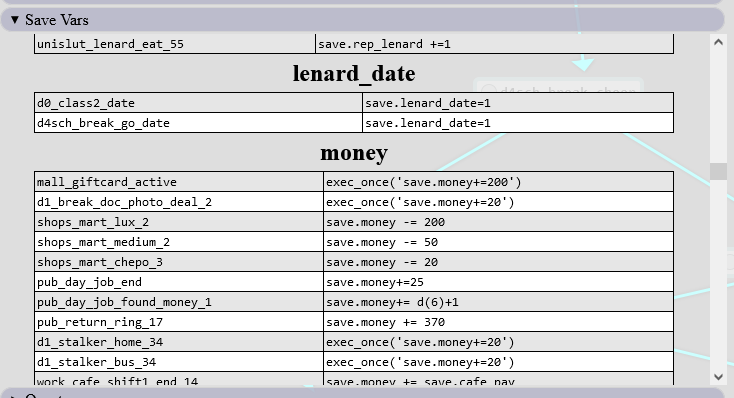The height and width of the screenshot is (398, 734).
Task: Select the shops_mart_medium_2 cell
Action: tap(179, 243)
